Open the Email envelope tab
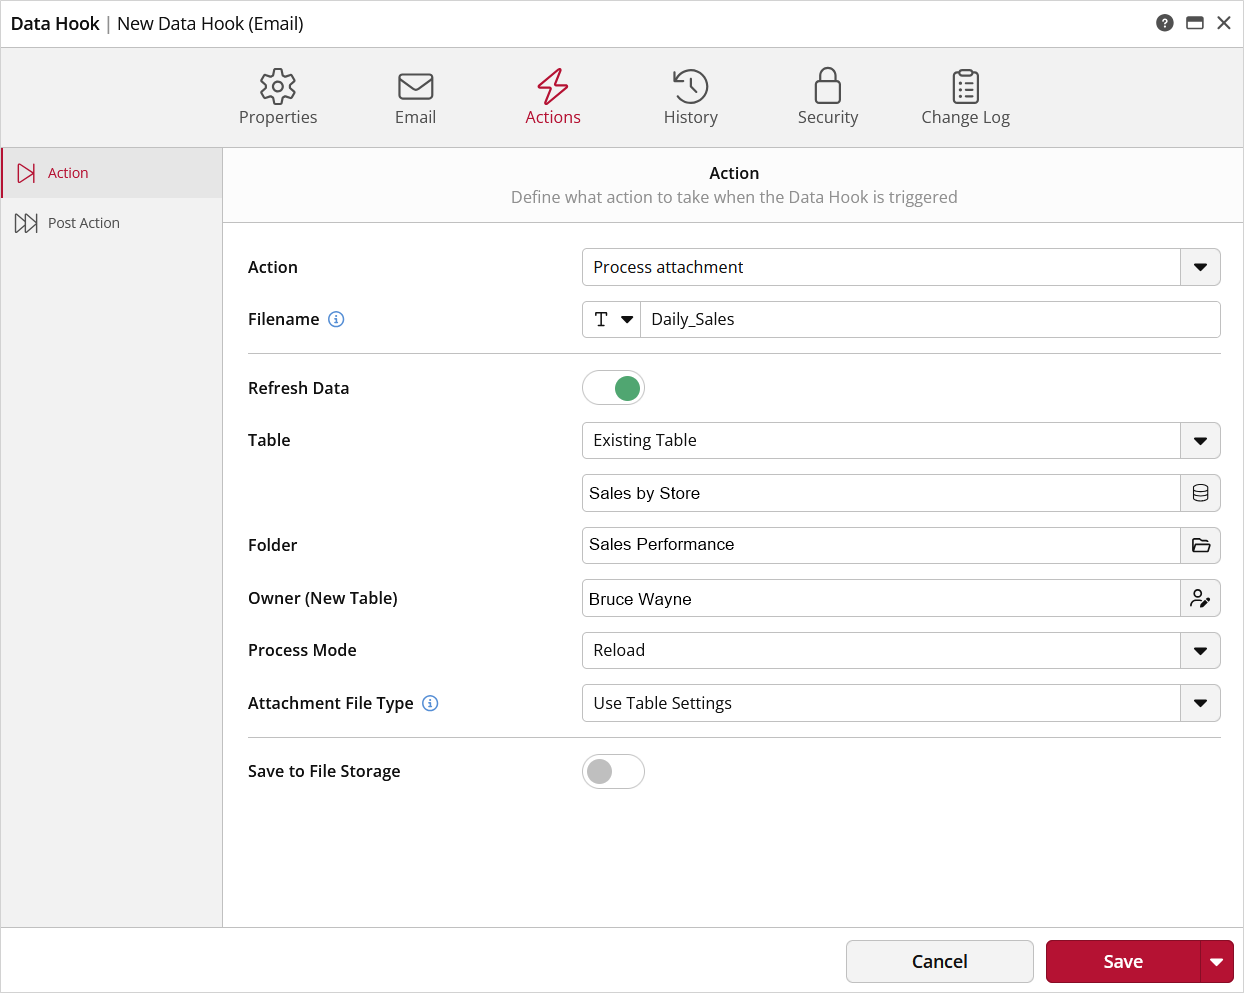 click(x=415, y=97)
